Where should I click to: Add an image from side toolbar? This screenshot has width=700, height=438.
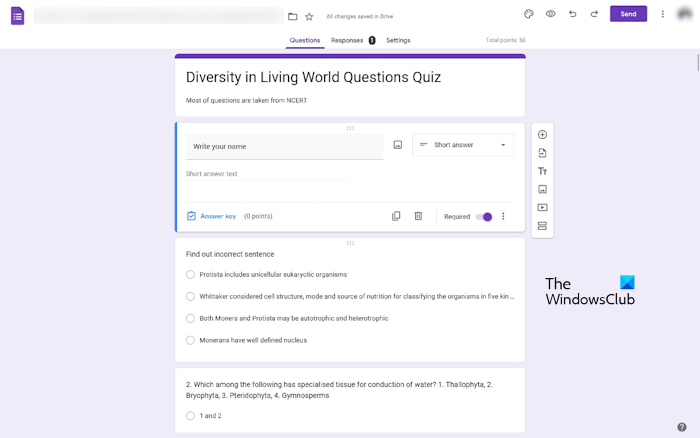point(542,189)
